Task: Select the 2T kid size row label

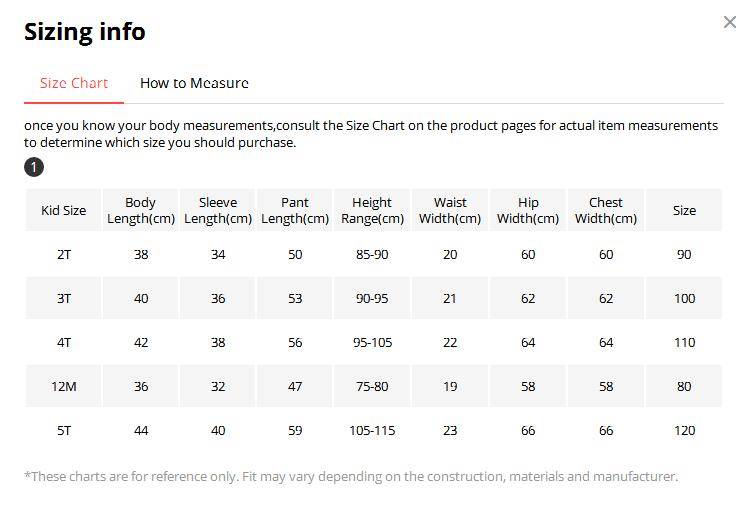Action: click(x=64, y=255)
